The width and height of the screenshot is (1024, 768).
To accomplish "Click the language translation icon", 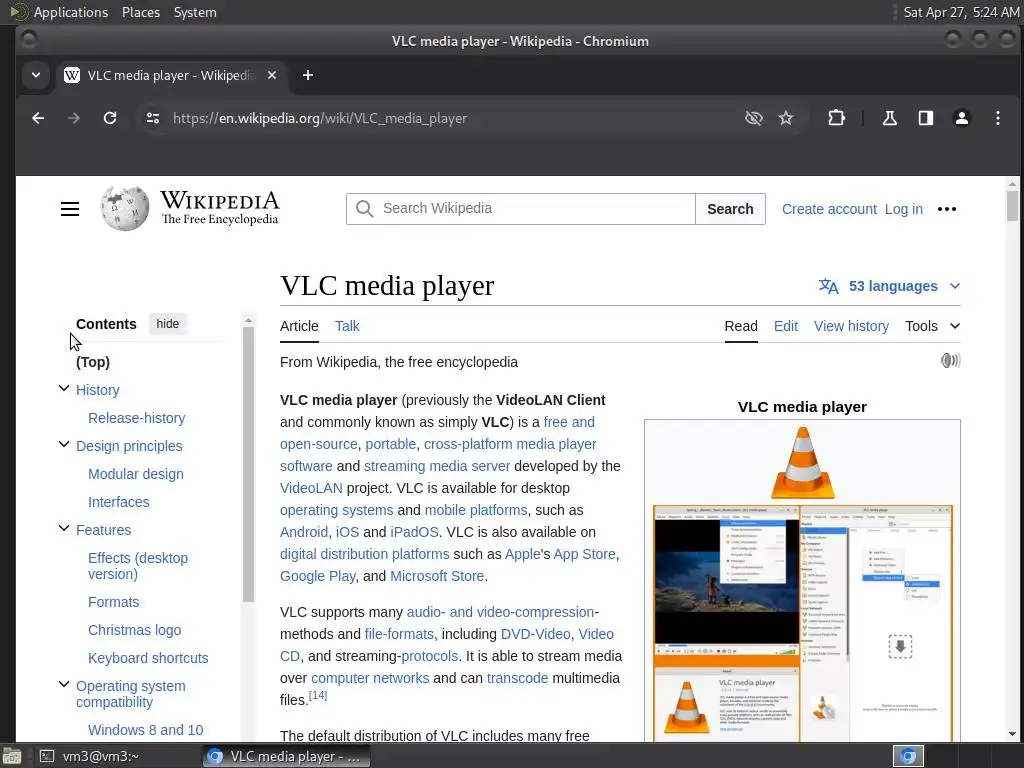I will (829, 286).
